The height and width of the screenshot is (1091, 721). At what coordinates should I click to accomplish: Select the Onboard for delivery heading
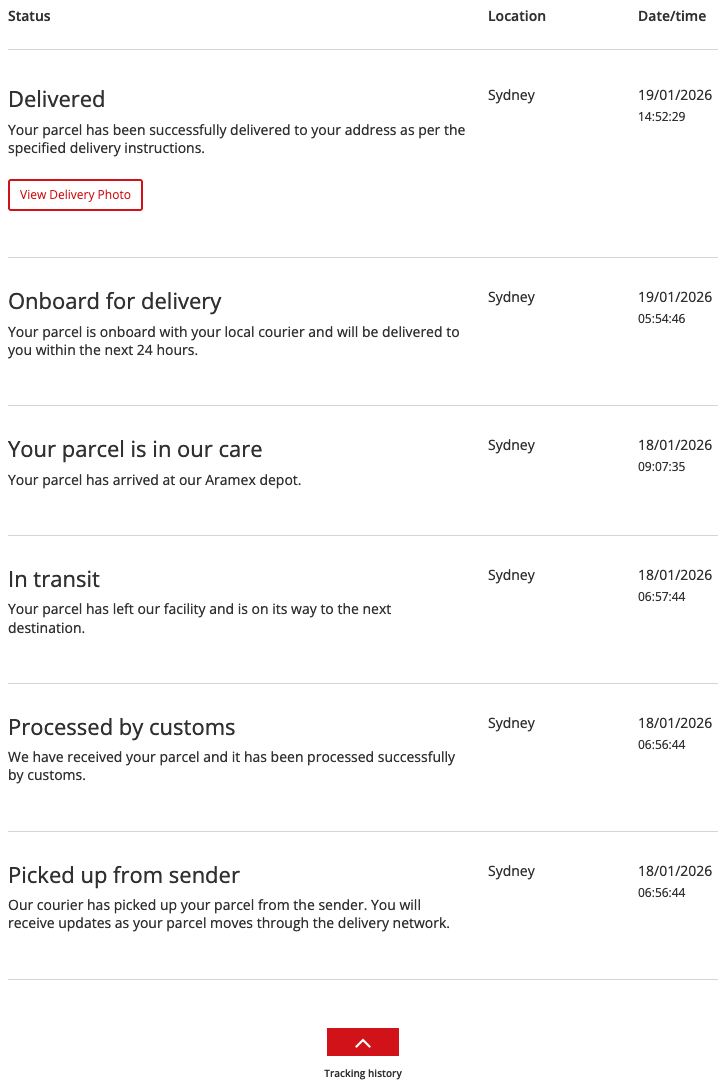(x=114, y=301)
